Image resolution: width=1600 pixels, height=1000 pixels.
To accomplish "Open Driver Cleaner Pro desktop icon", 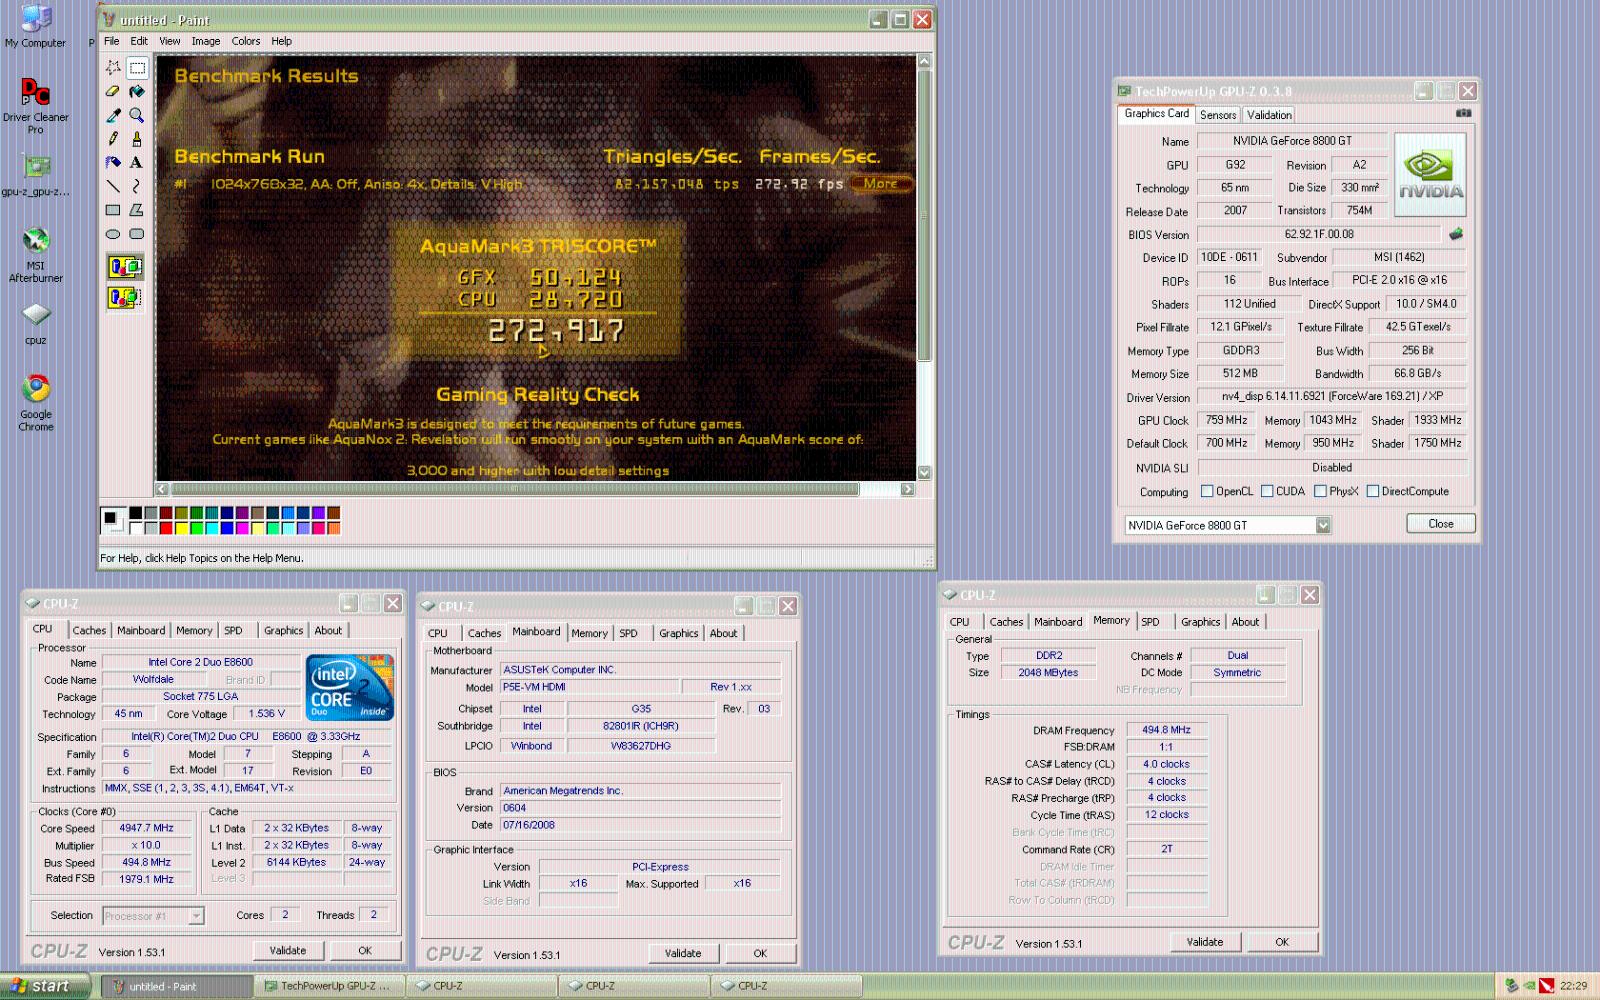I will pyautogui.click(x=36, y=106).
